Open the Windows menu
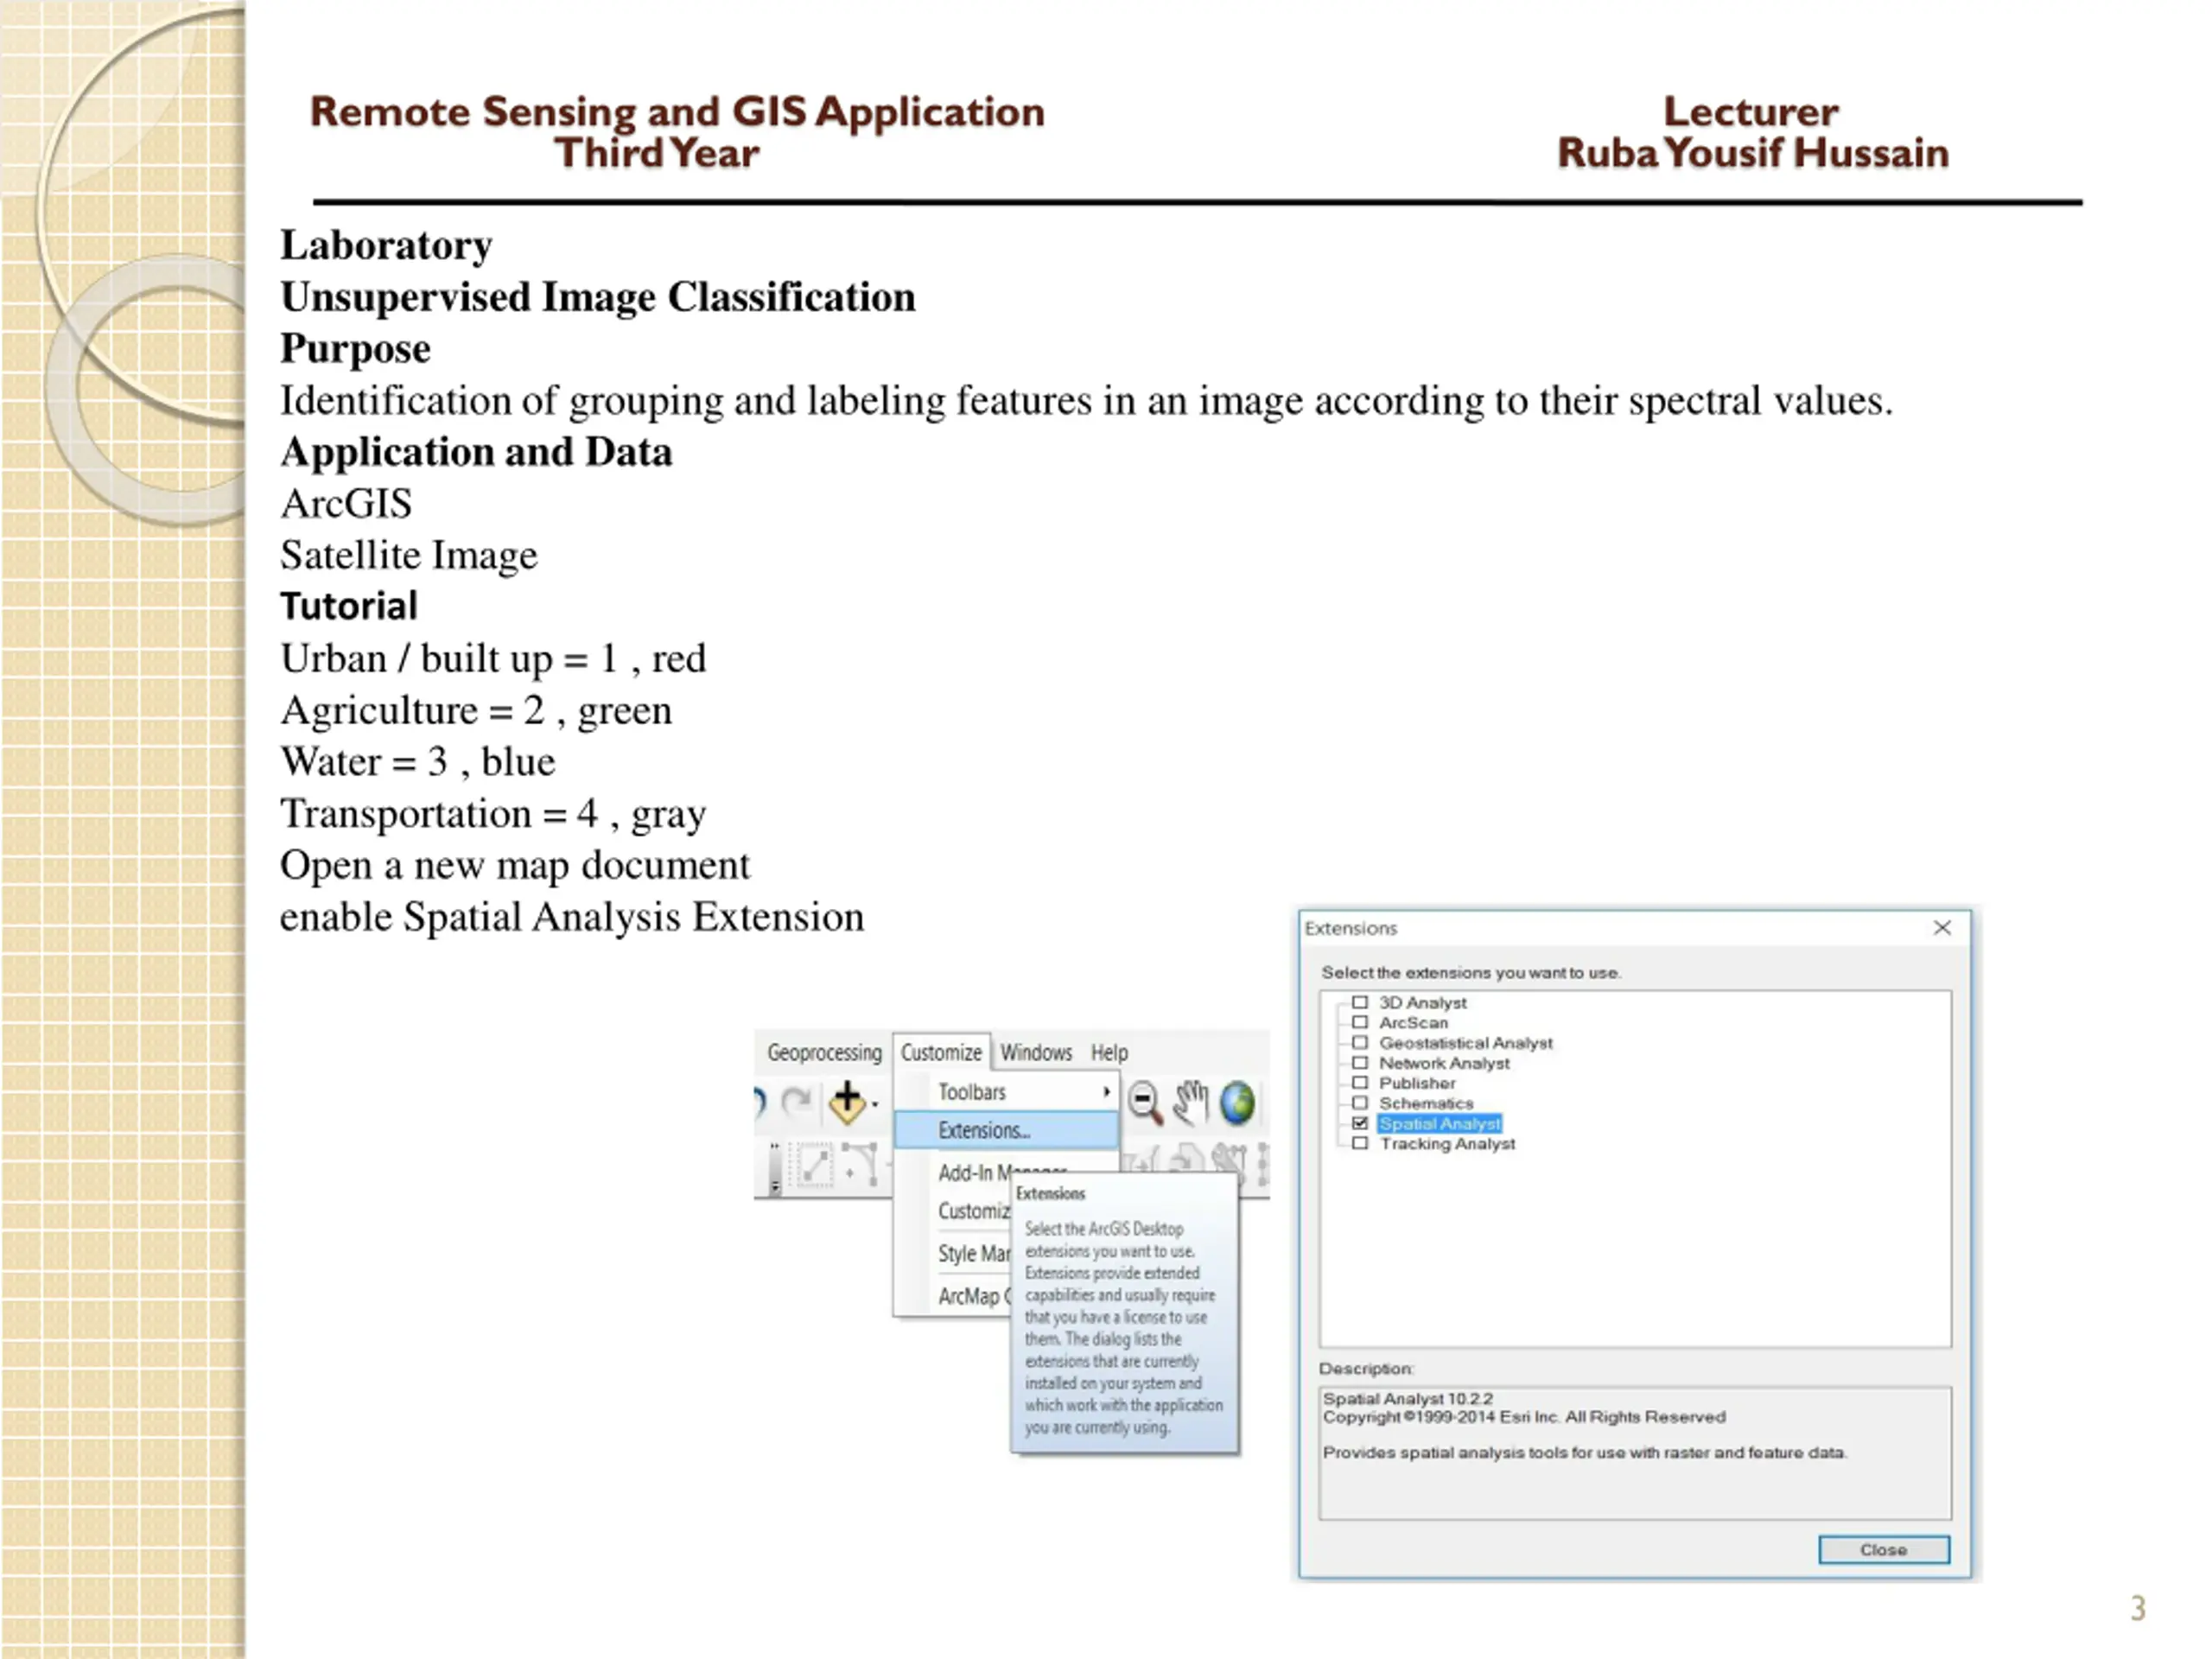Viewport: 2212px width, 1659px height. (1036, 1052)
